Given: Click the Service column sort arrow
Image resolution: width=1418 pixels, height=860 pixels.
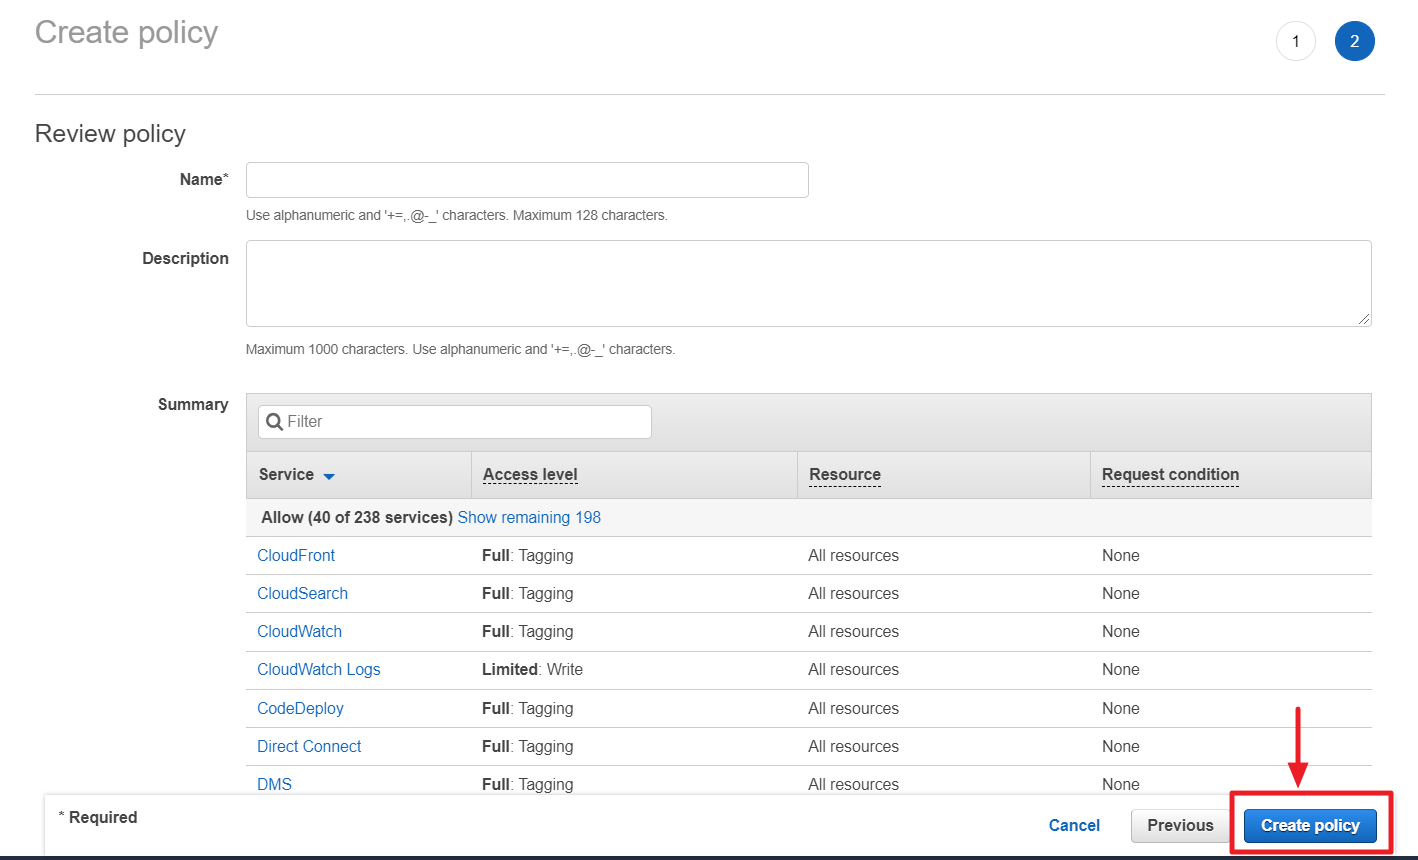Looking at the screenshot, I should tap(329, 476).
